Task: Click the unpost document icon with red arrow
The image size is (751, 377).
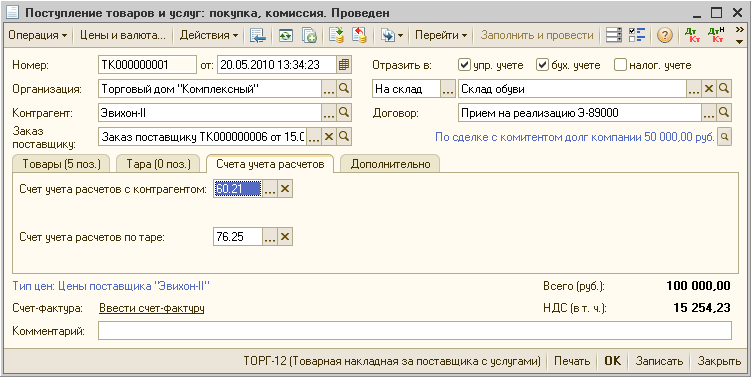Action: pyautogui.click(x=359, y=35)
